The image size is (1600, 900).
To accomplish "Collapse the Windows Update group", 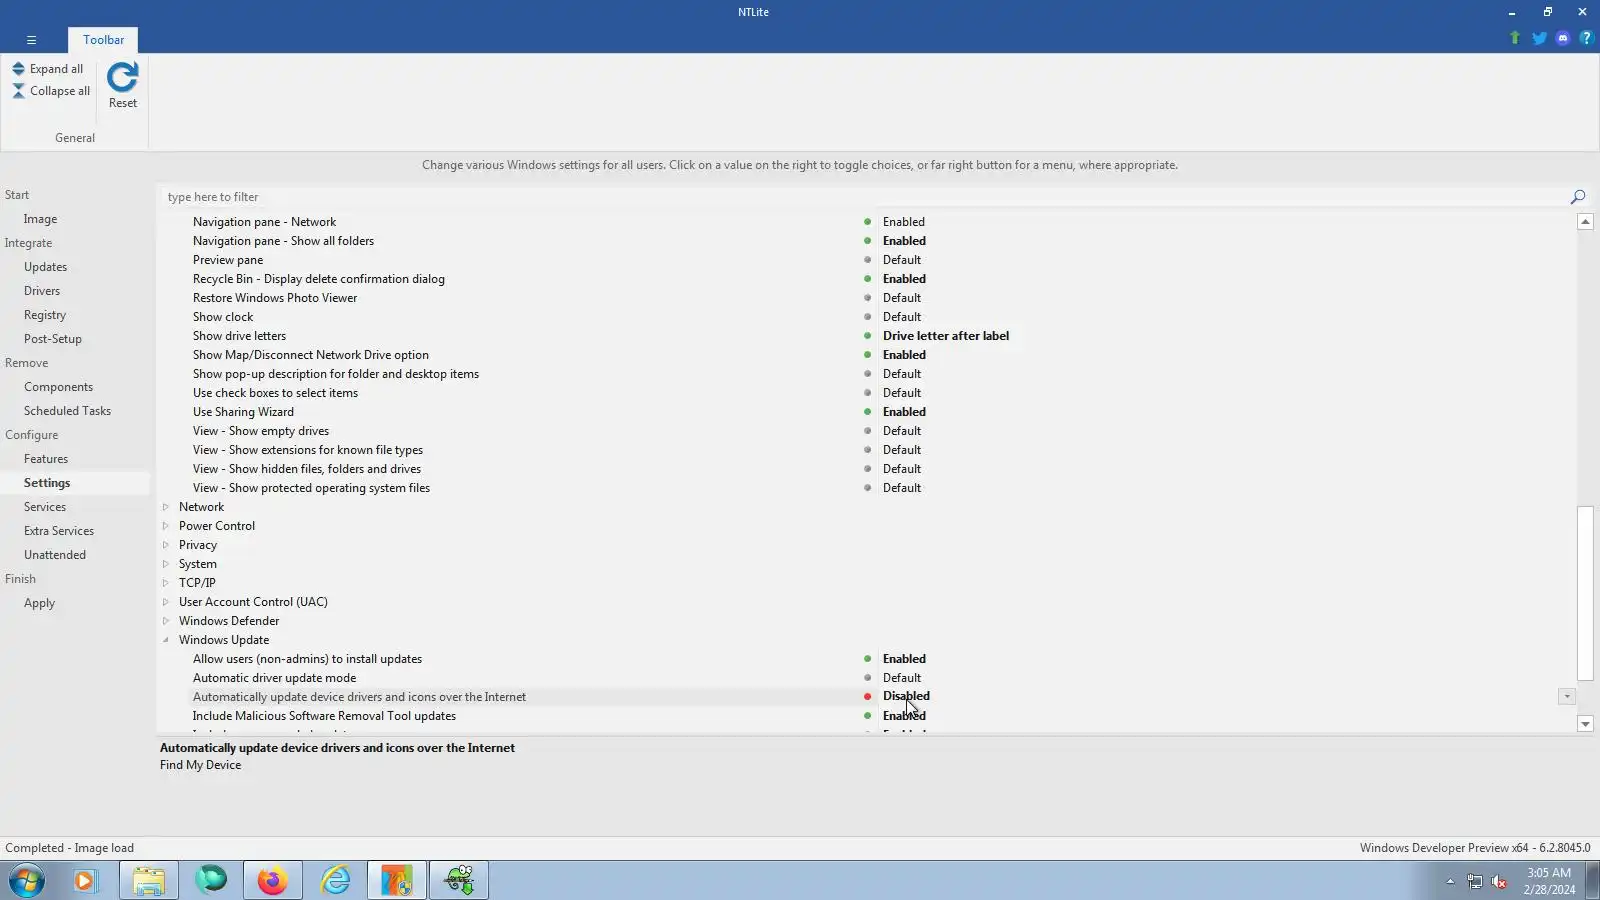I will [x=166, y=640].
